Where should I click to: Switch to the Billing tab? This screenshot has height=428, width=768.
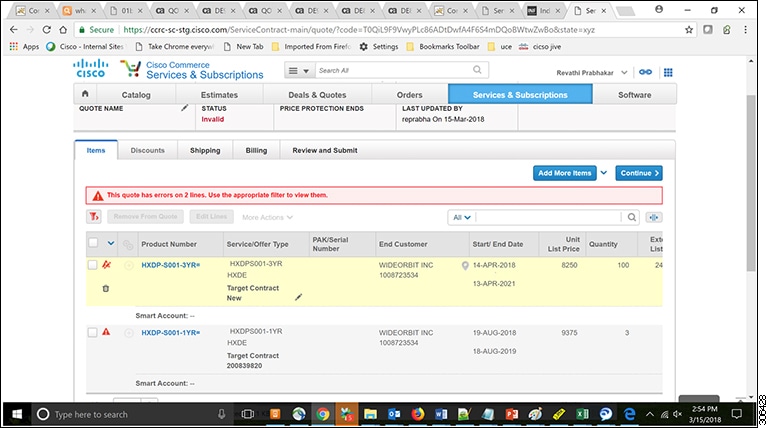pyautogui.click(x=256, y=150)
